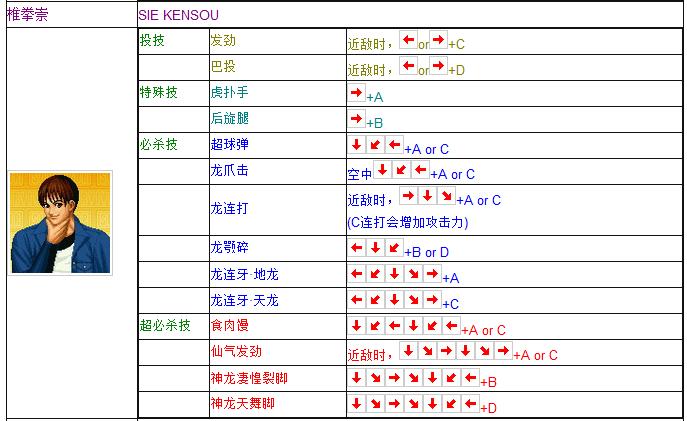Select the 特殊技 category label
The height and width of the screenshot is (421, 687).
pos(158,92)
